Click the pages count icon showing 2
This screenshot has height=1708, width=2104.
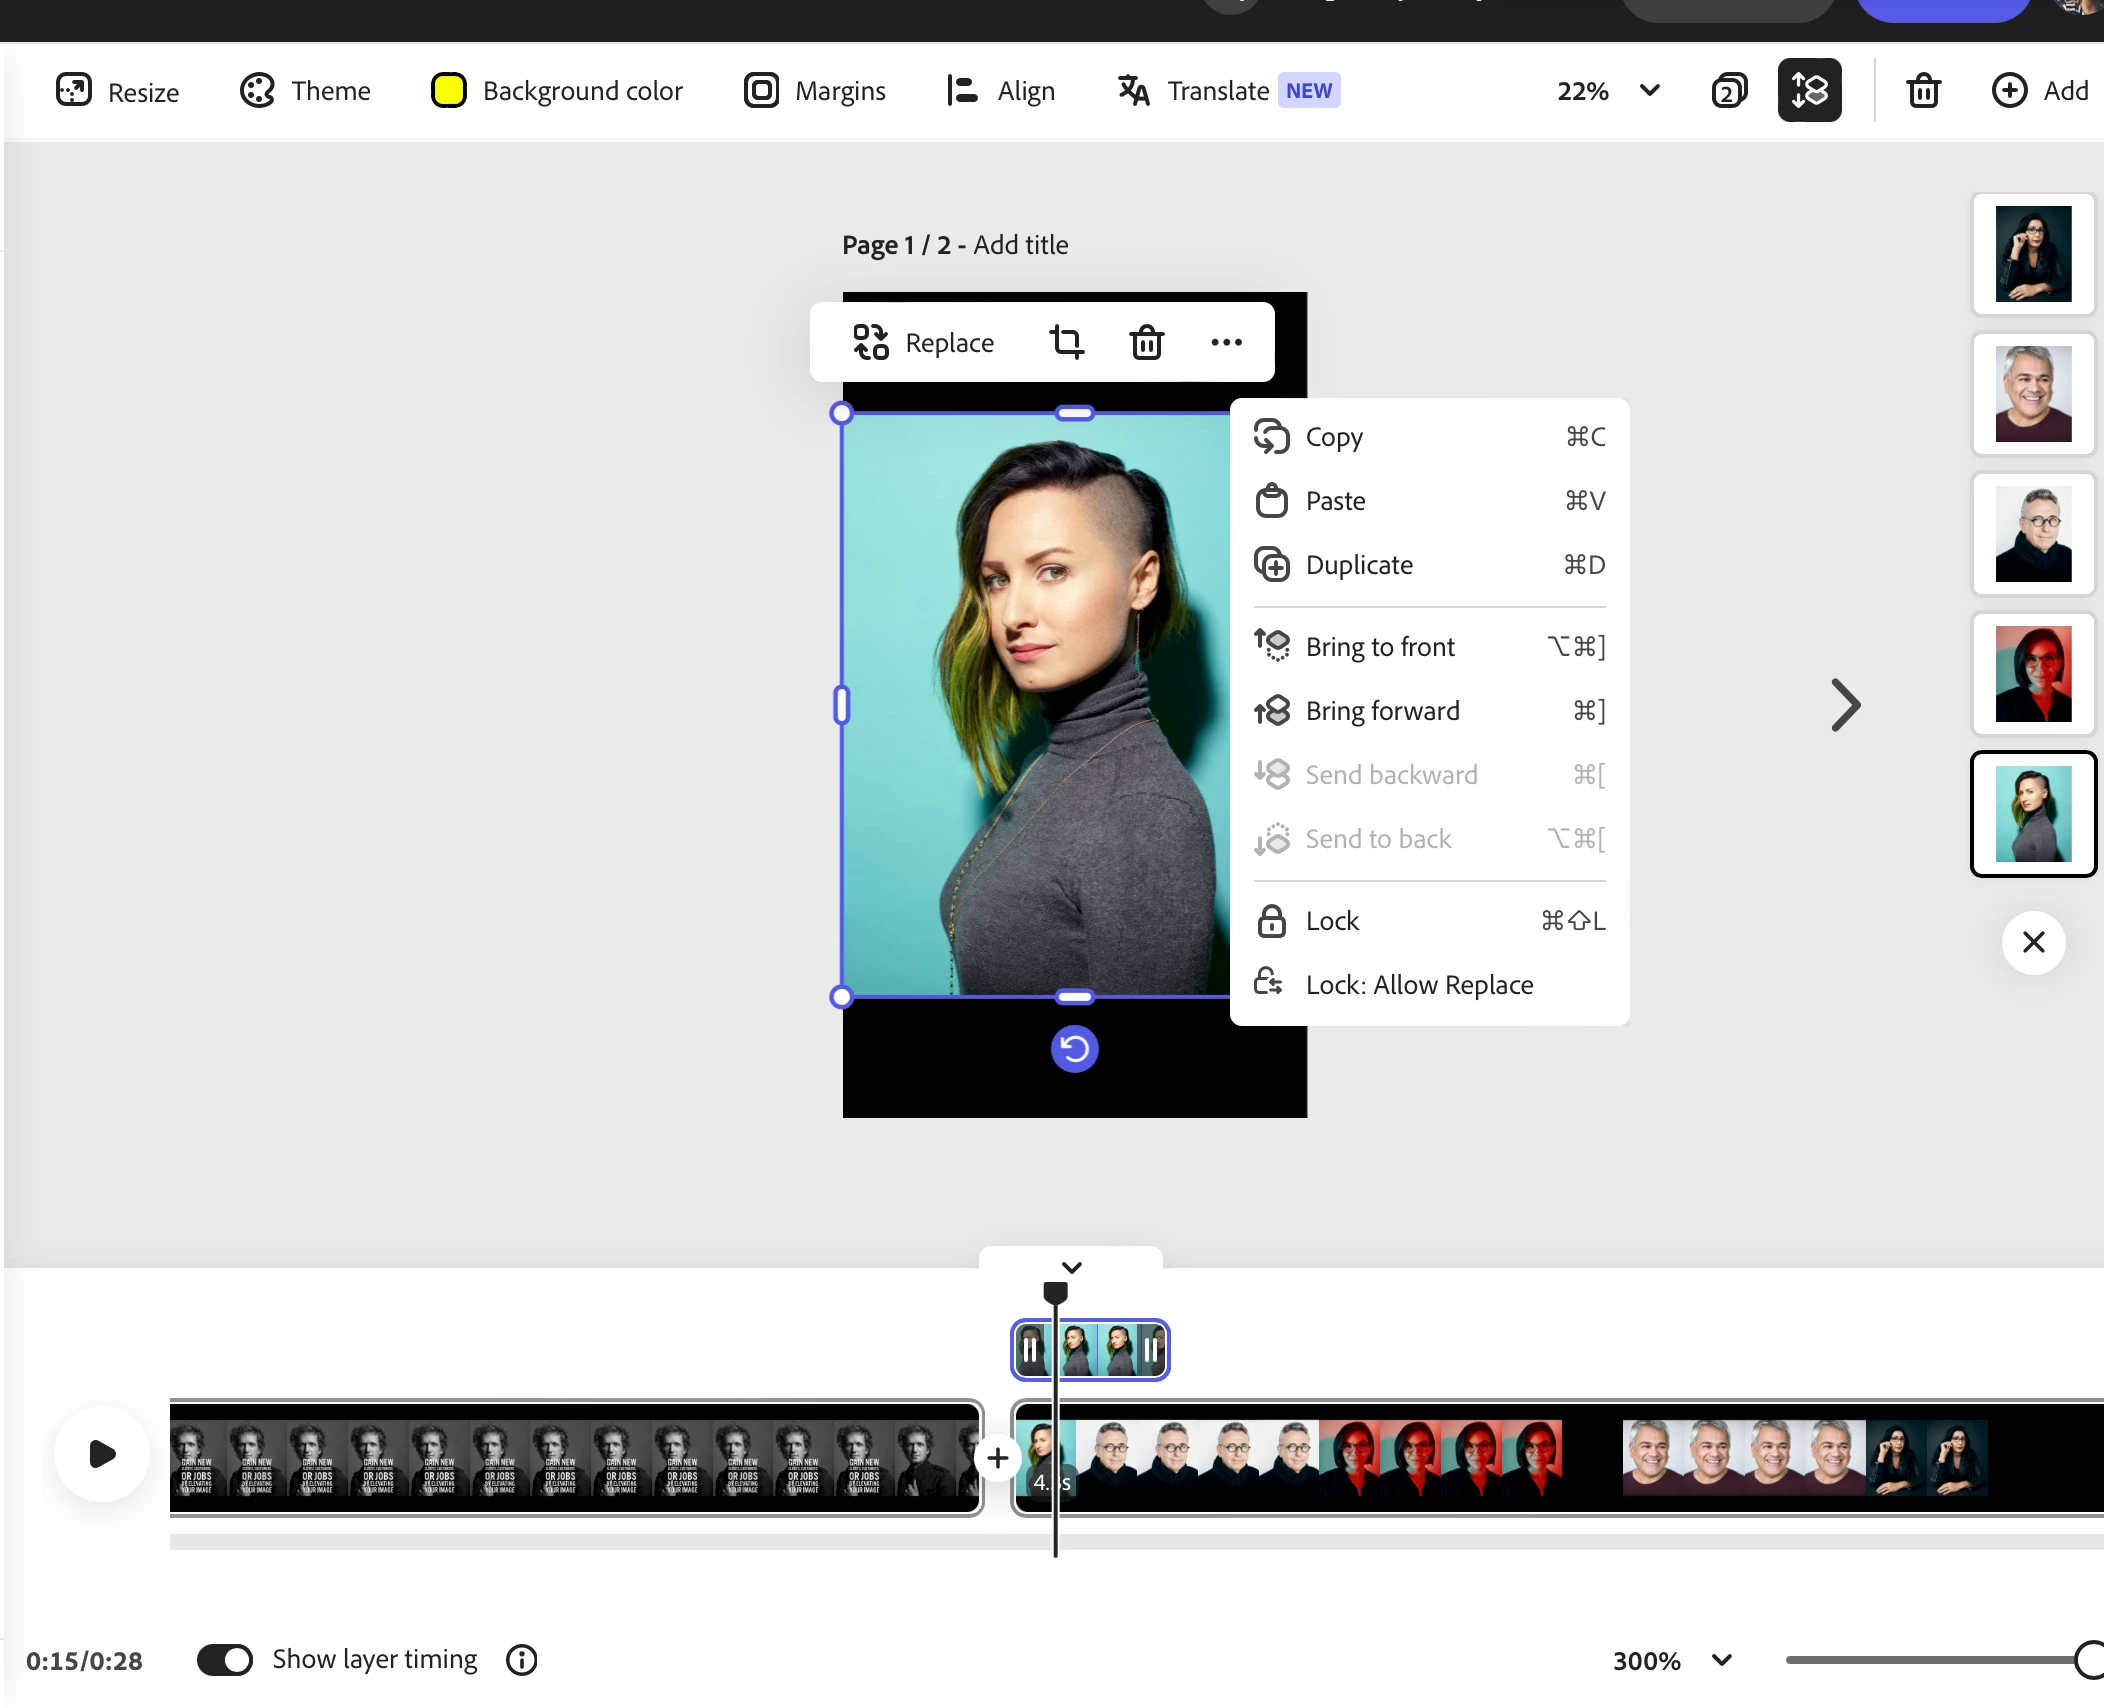click(x=1729, y=91)
